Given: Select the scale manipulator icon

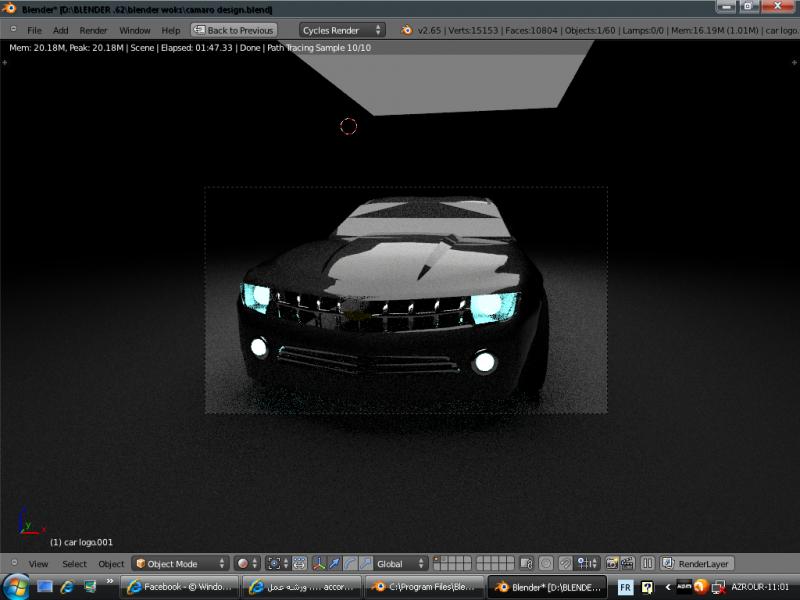Looking at the screenshot, I should [x=365, y=564].
